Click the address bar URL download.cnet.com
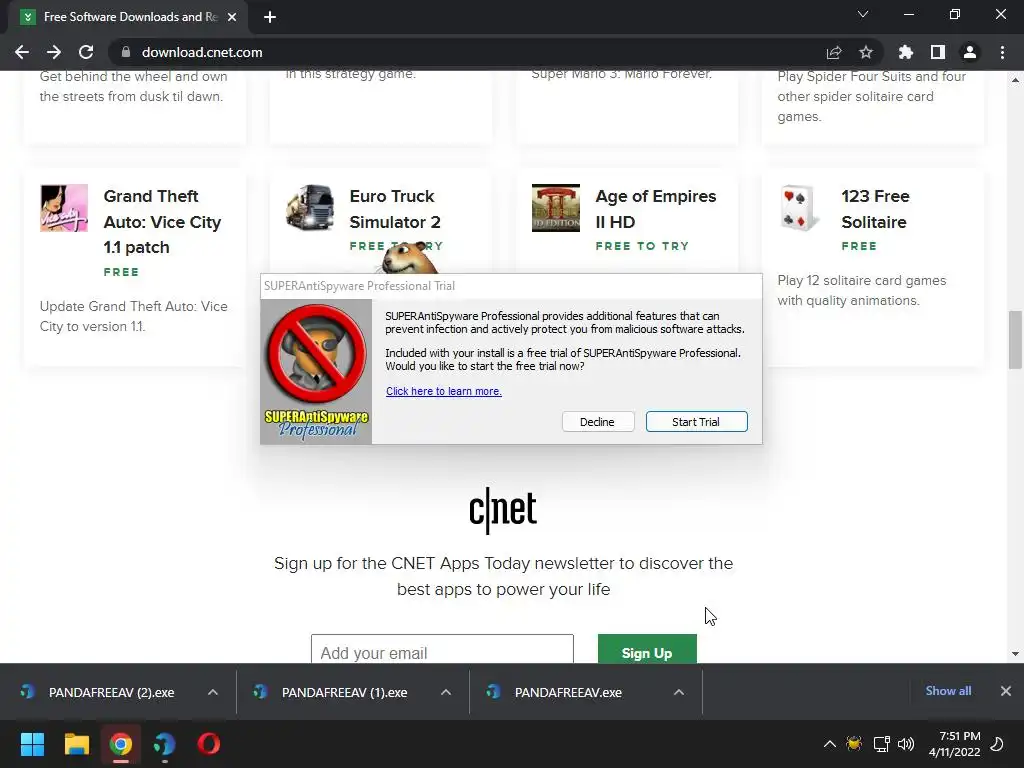1024x768 pixels. (202, 52)
